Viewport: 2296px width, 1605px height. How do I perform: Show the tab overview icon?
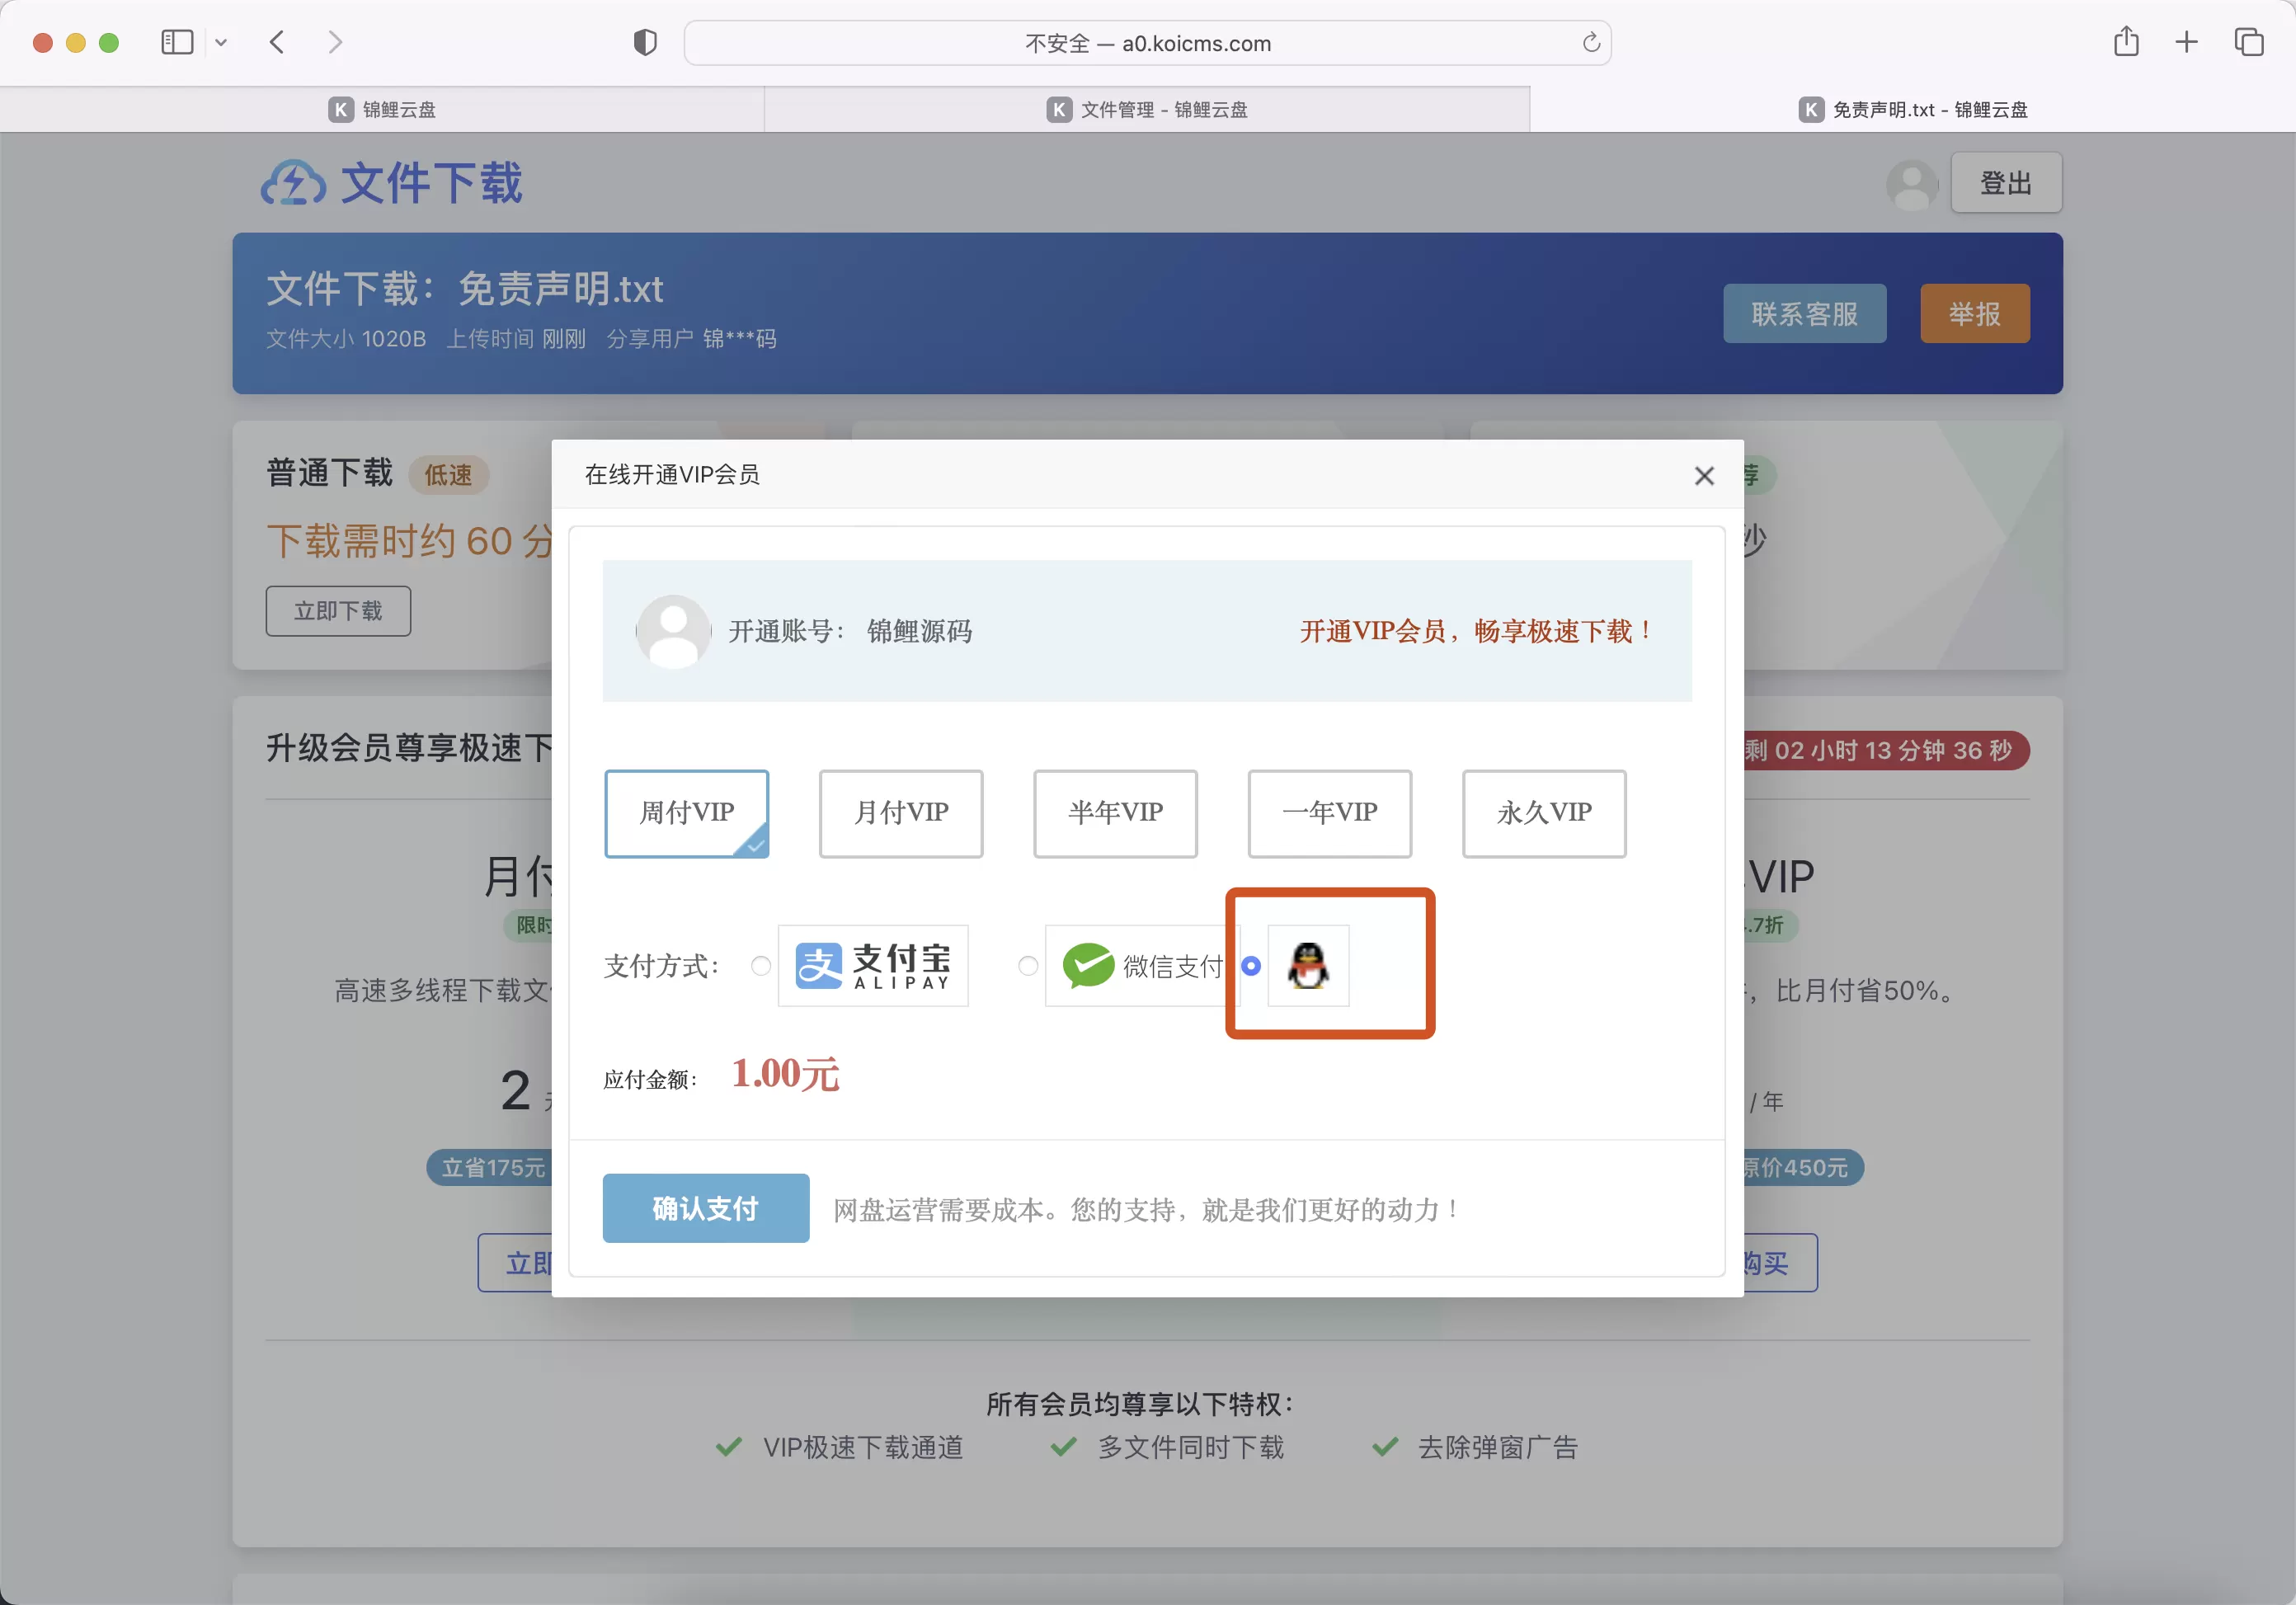(x=2249, y=42)
